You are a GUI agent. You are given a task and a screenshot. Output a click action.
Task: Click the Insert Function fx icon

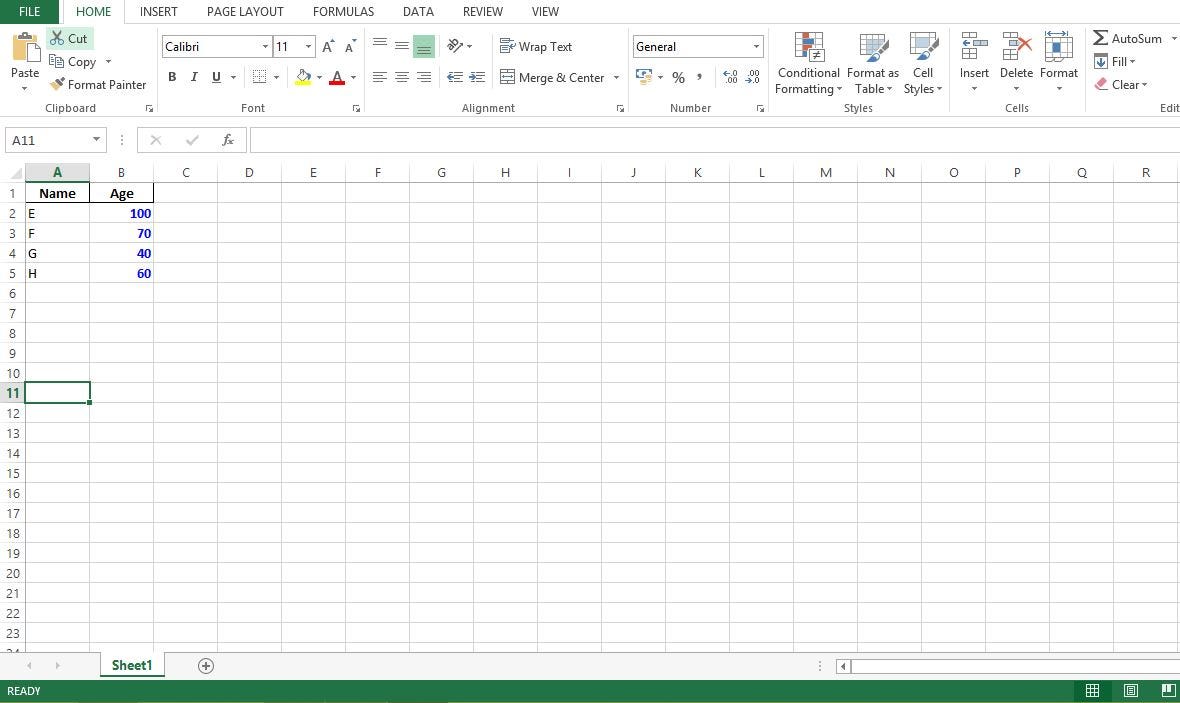228,140
